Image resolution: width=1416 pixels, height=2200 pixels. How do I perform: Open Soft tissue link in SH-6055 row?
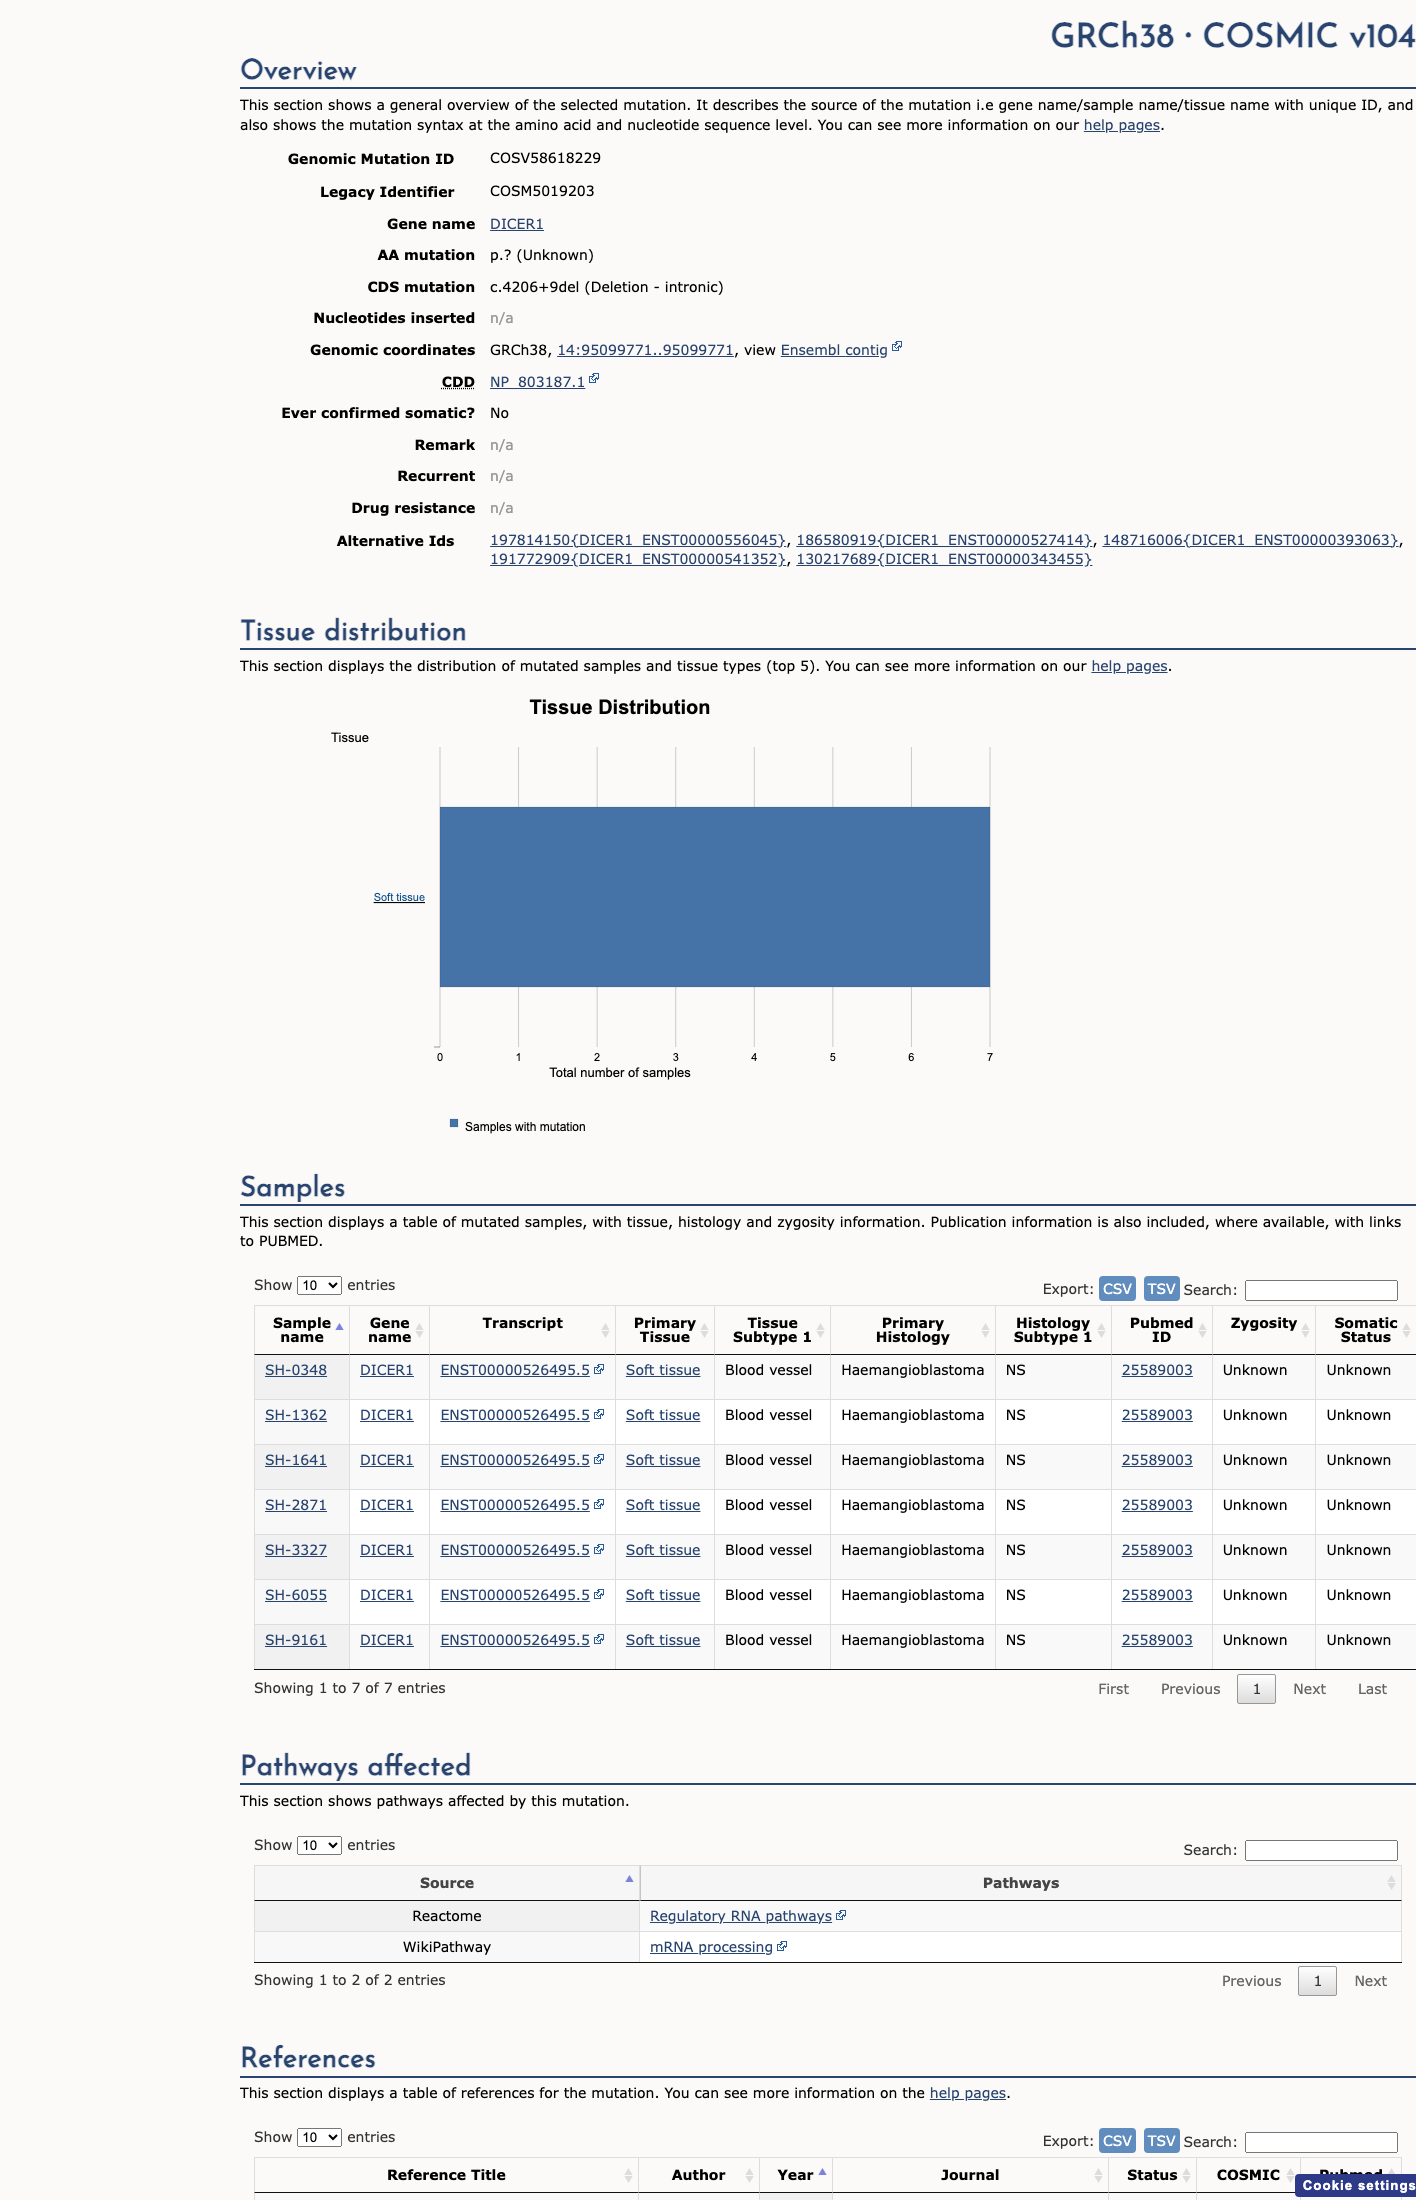[x=663, y=1595]
